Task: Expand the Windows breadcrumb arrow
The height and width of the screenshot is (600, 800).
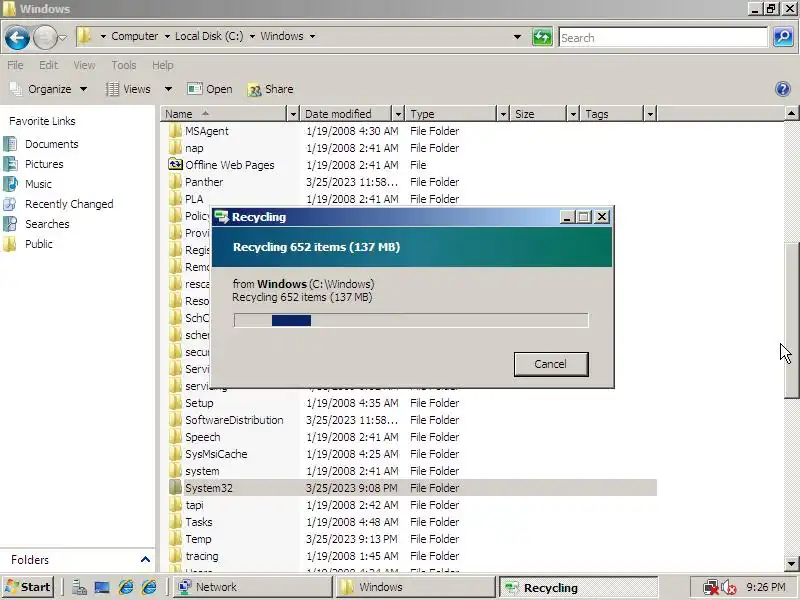Action: (312, 36)
